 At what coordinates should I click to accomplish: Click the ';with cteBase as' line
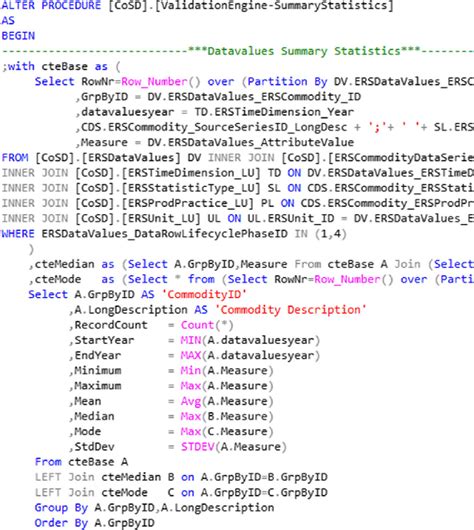pos(61,66)
